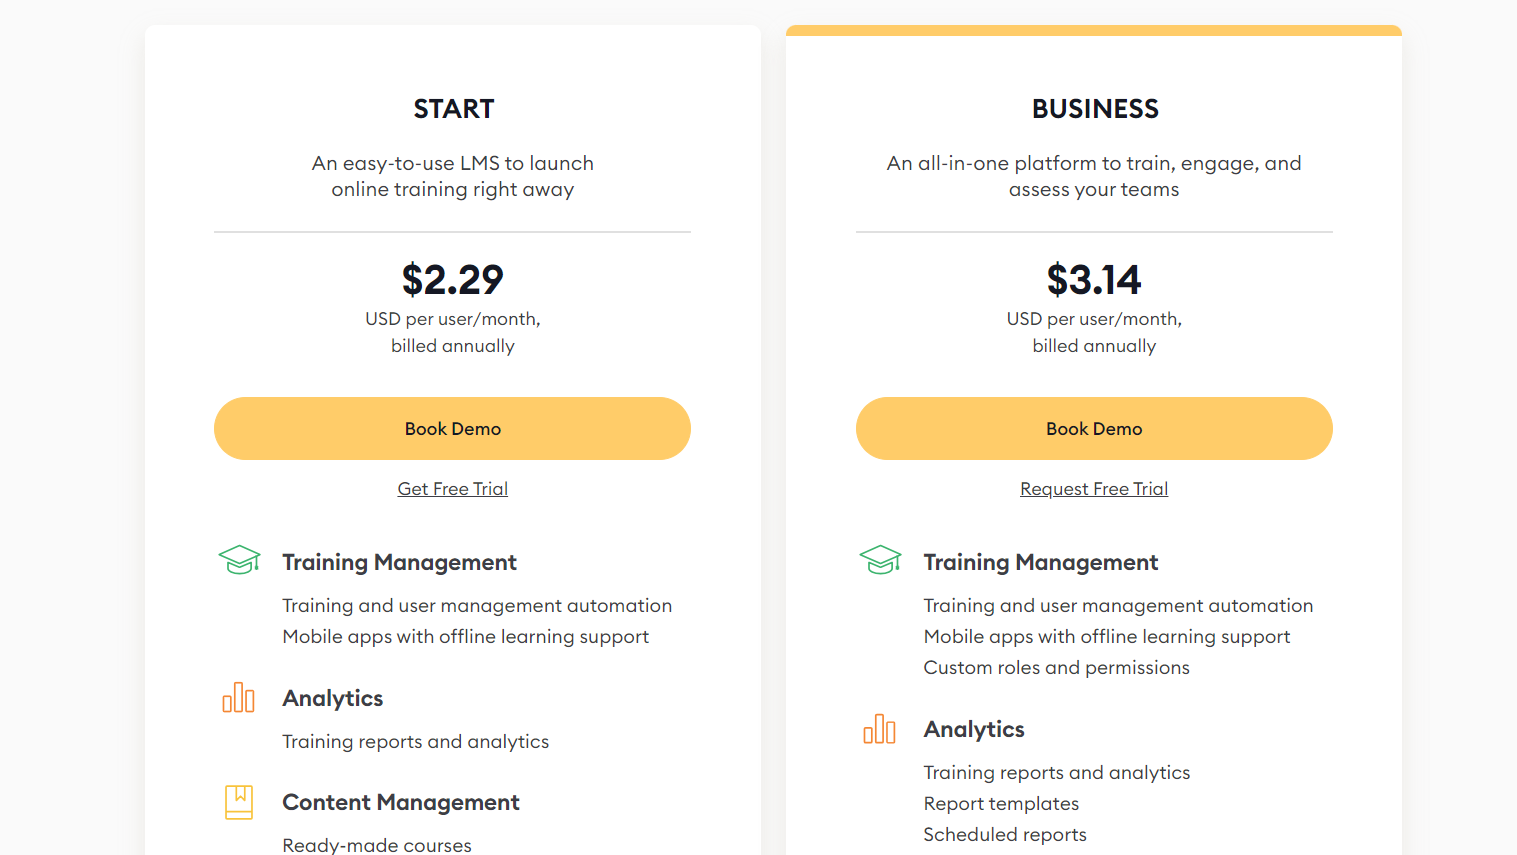The width and height of the screenshot is (1517, 855).
Task: Select the START plan title
Action: pos(452,108)
